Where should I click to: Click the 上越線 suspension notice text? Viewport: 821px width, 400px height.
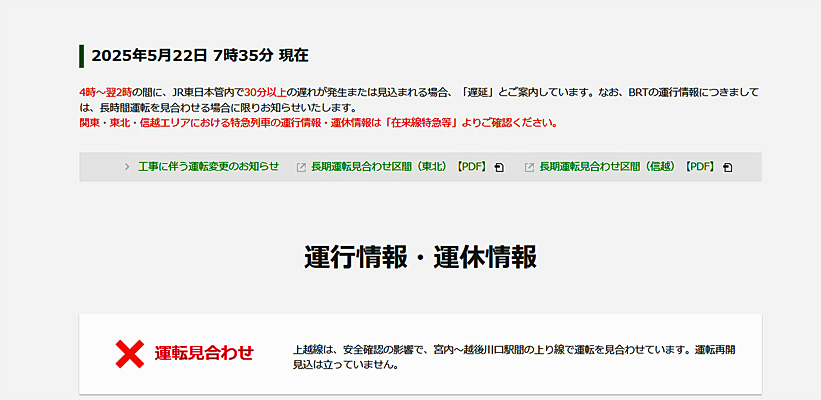(514, 357)
